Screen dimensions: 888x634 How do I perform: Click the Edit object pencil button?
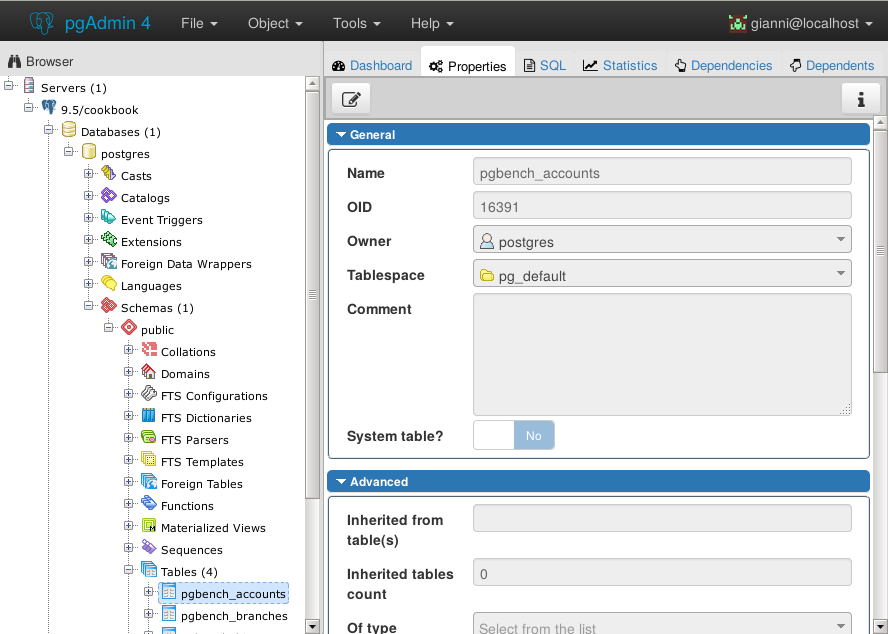pyautogui.click(x=351, y=99)
